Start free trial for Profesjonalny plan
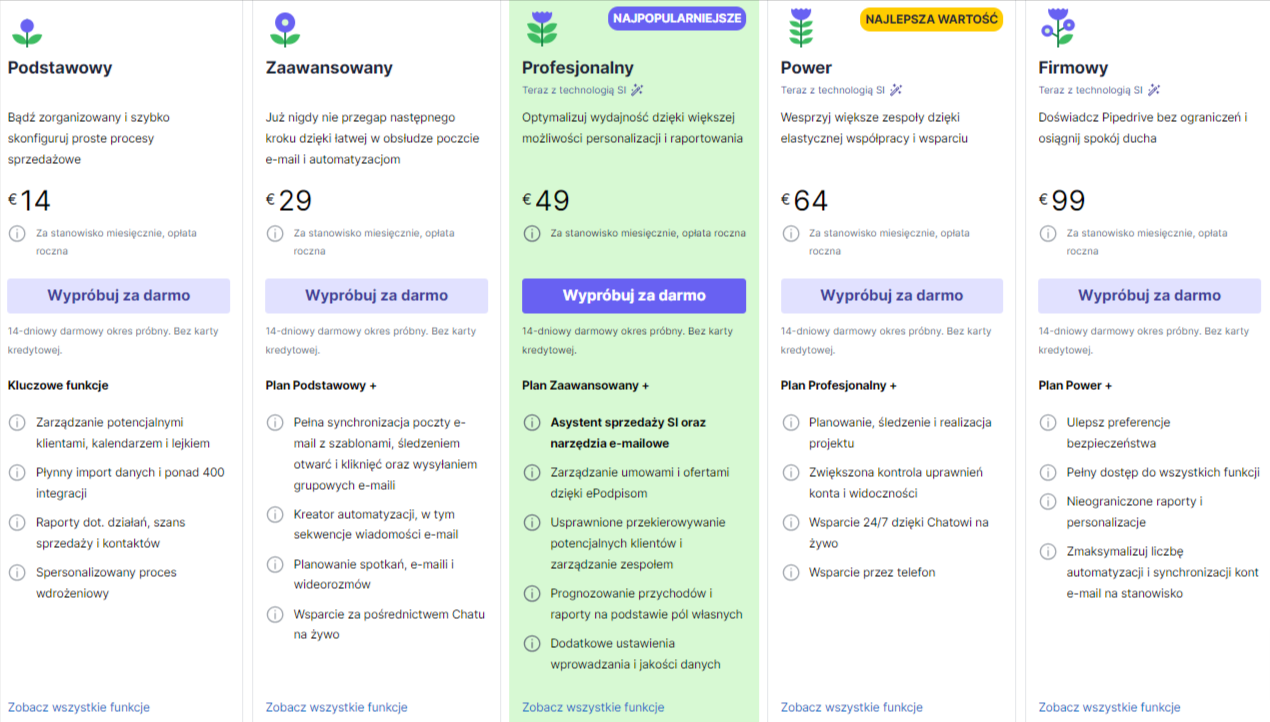The width and height of the screenshot is (1270, 722). [x=634, y=296]
